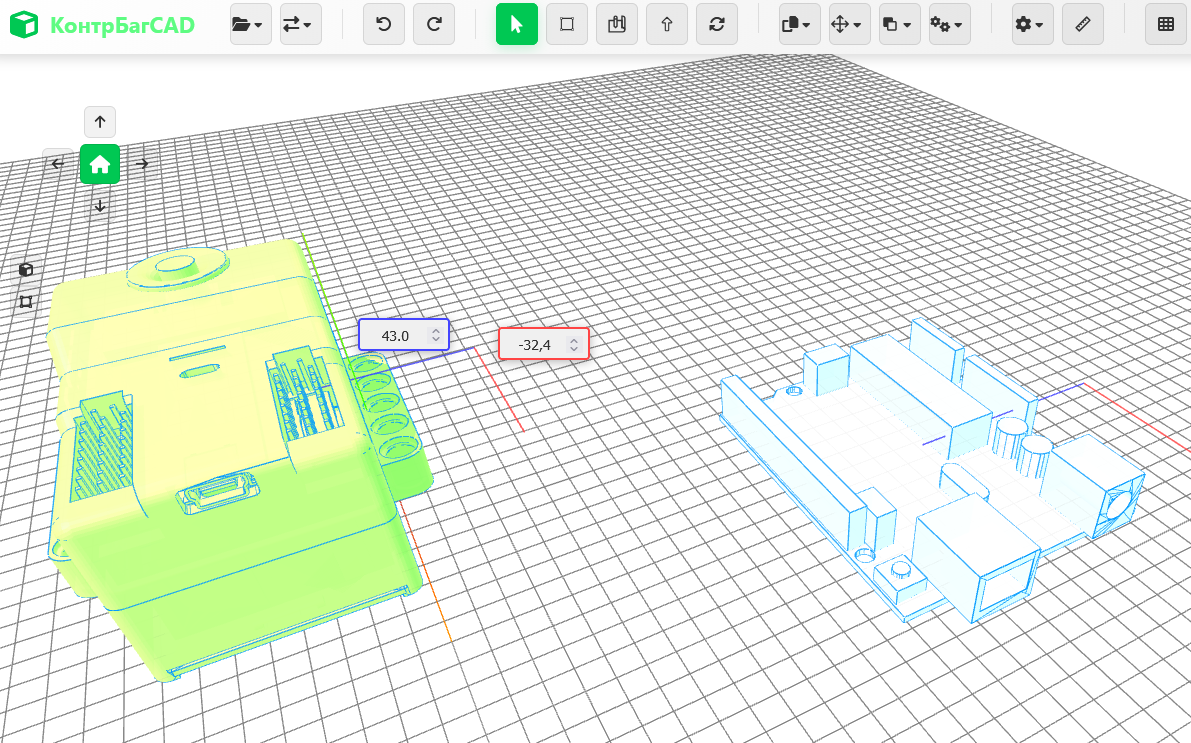Toggle the bounding box wireframe mode
Screen dimensions: 1191x743
click(x=27, y=301)
